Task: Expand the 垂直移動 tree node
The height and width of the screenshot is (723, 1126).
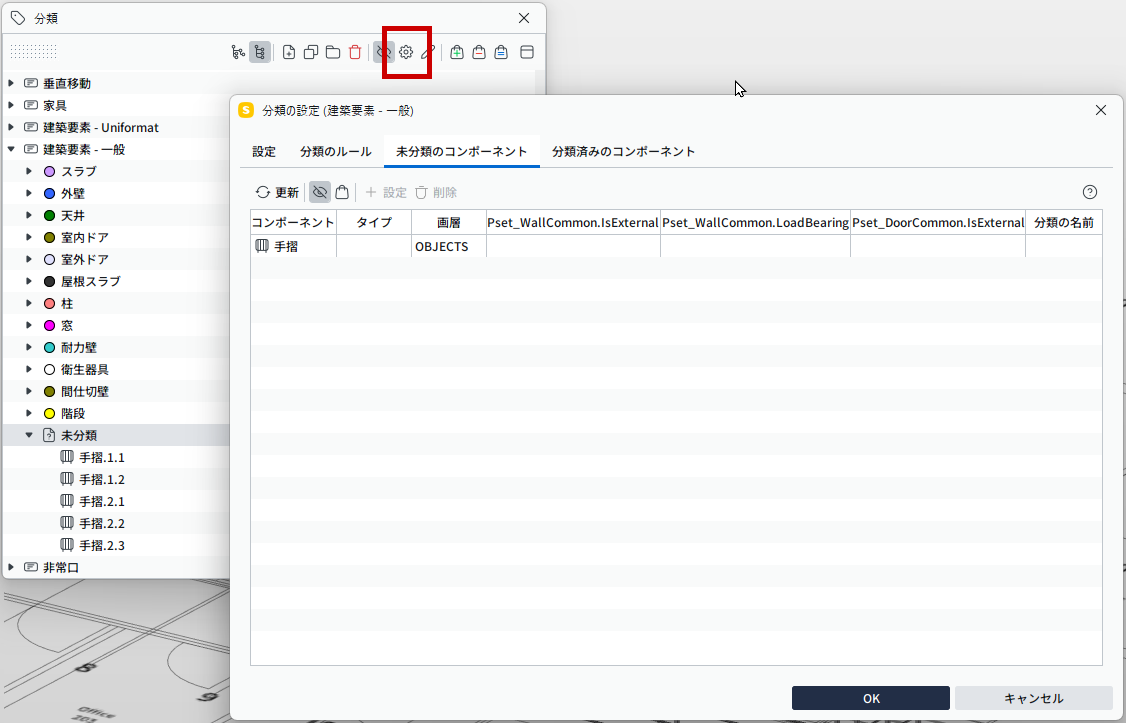Action: click(x=11, y=83)
